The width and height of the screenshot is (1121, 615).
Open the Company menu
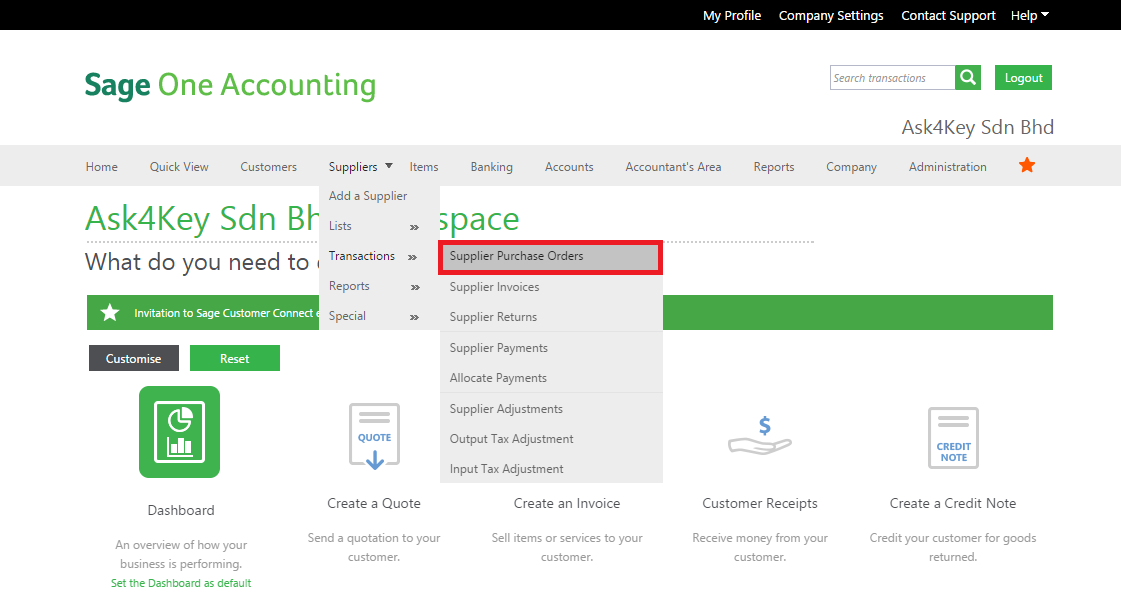point(851,167)
